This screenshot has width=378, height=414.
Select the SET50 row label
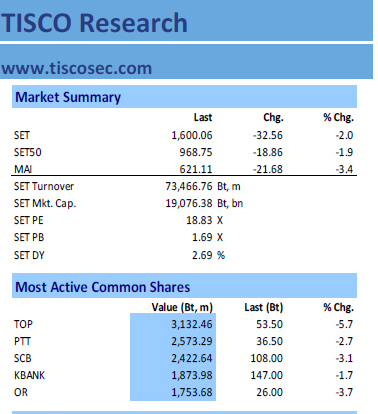click(x=28, y=152)
